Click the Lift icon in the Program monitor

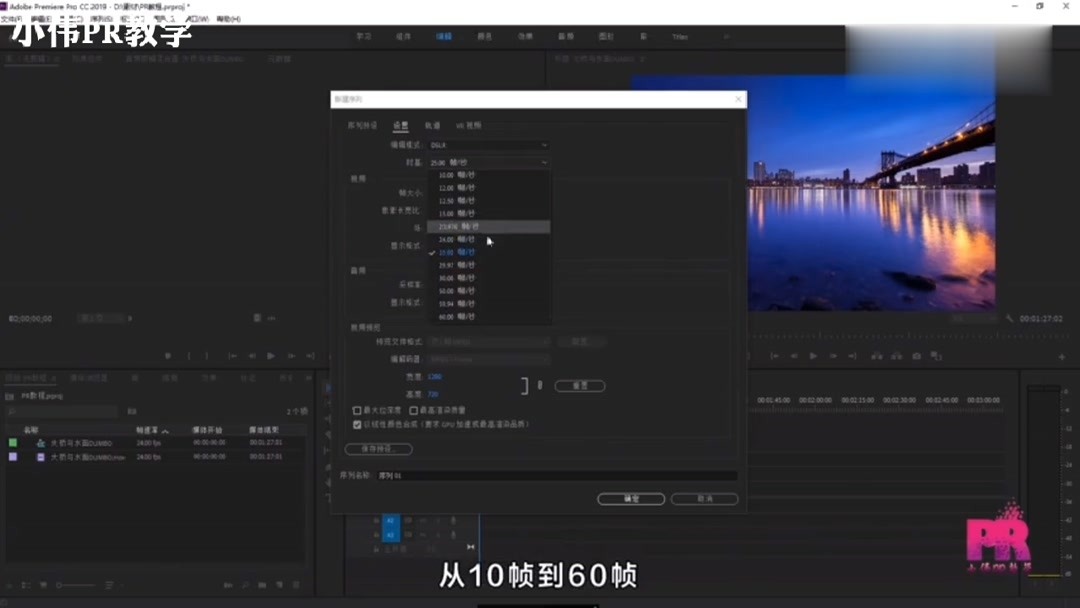tap(876, 355)
